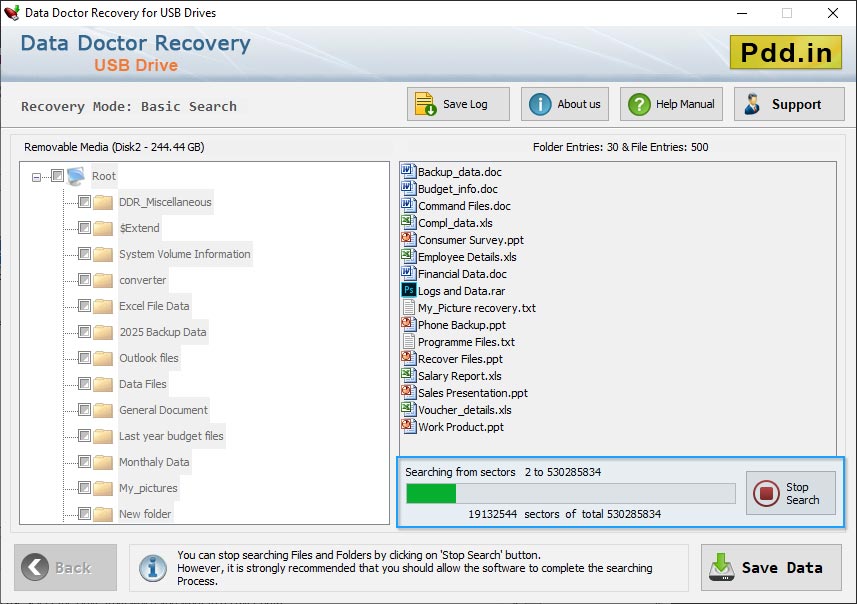The image size is (857, 604).
Task: Click the Save Data button label
Action: point(782,568)
